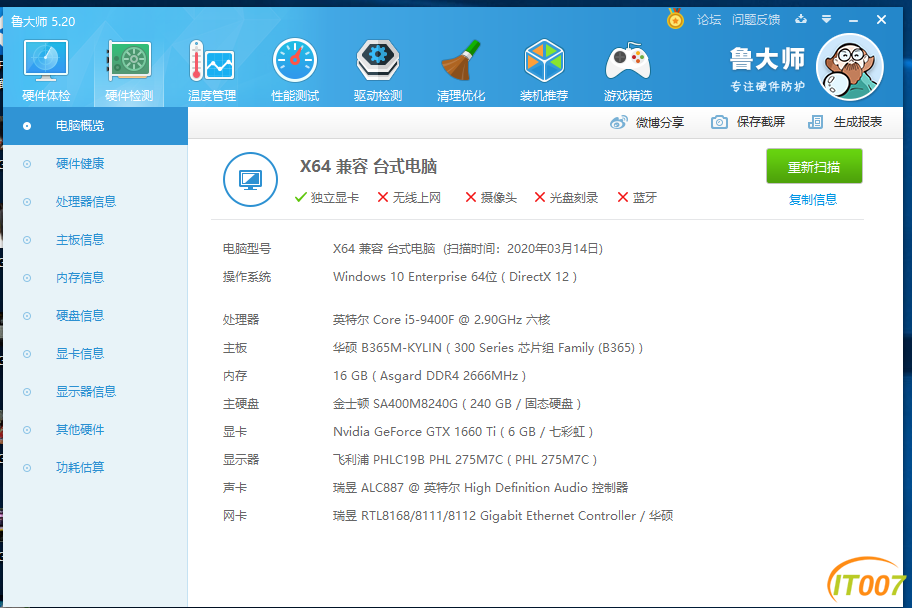Screen dimensions: 912x608
Task: Click the 华硕 B365M-KYLIN motherboard value
Action: point(488,348)
